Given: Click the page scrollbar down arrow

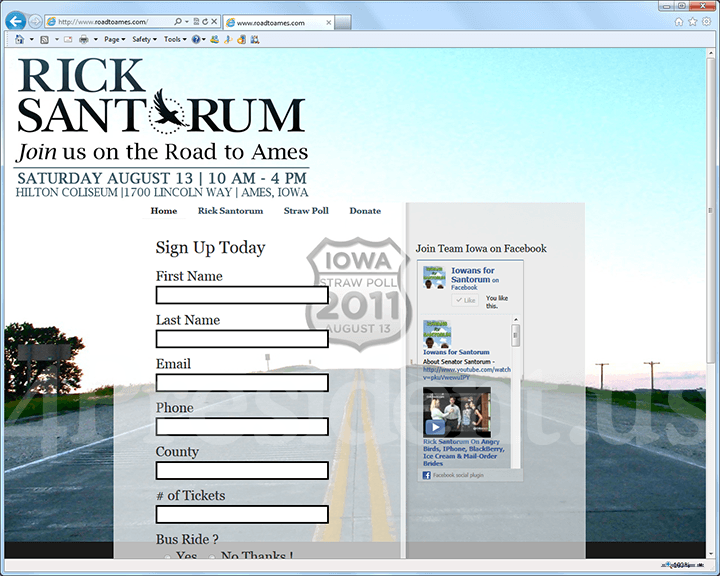Looking at the screenshot, I should 711,553.
